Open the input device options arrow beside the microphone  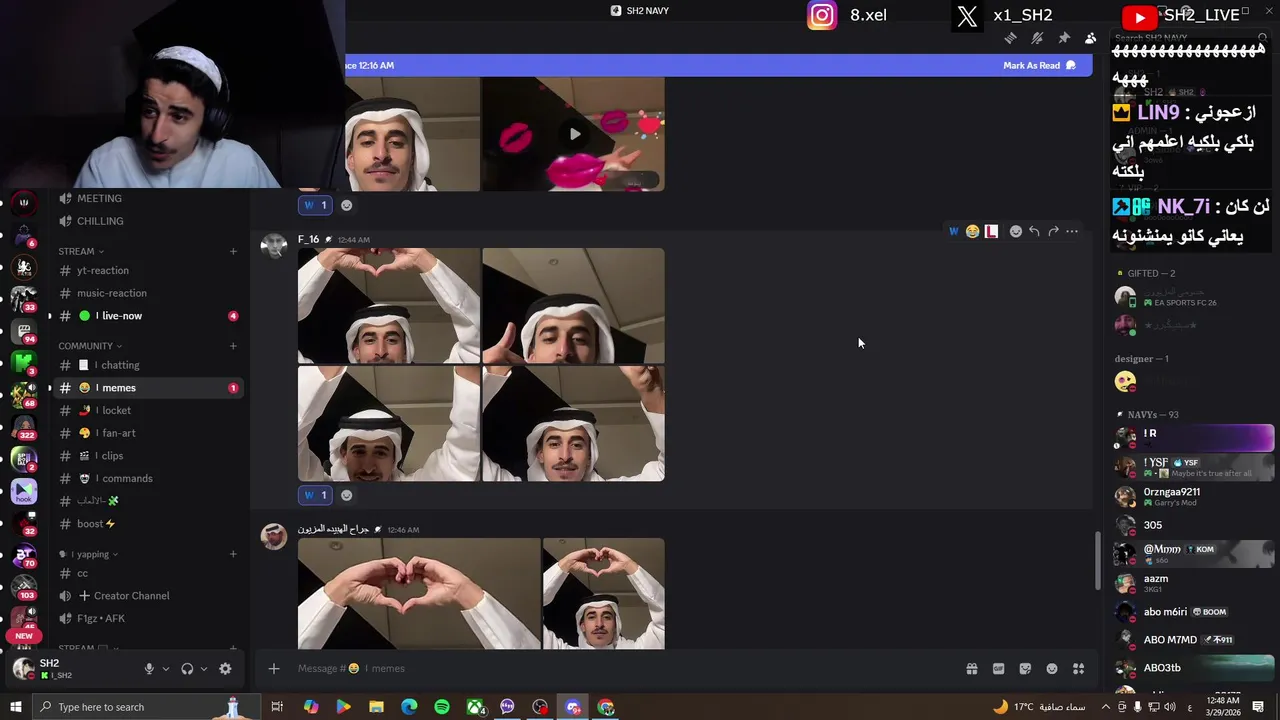[166, 669]
